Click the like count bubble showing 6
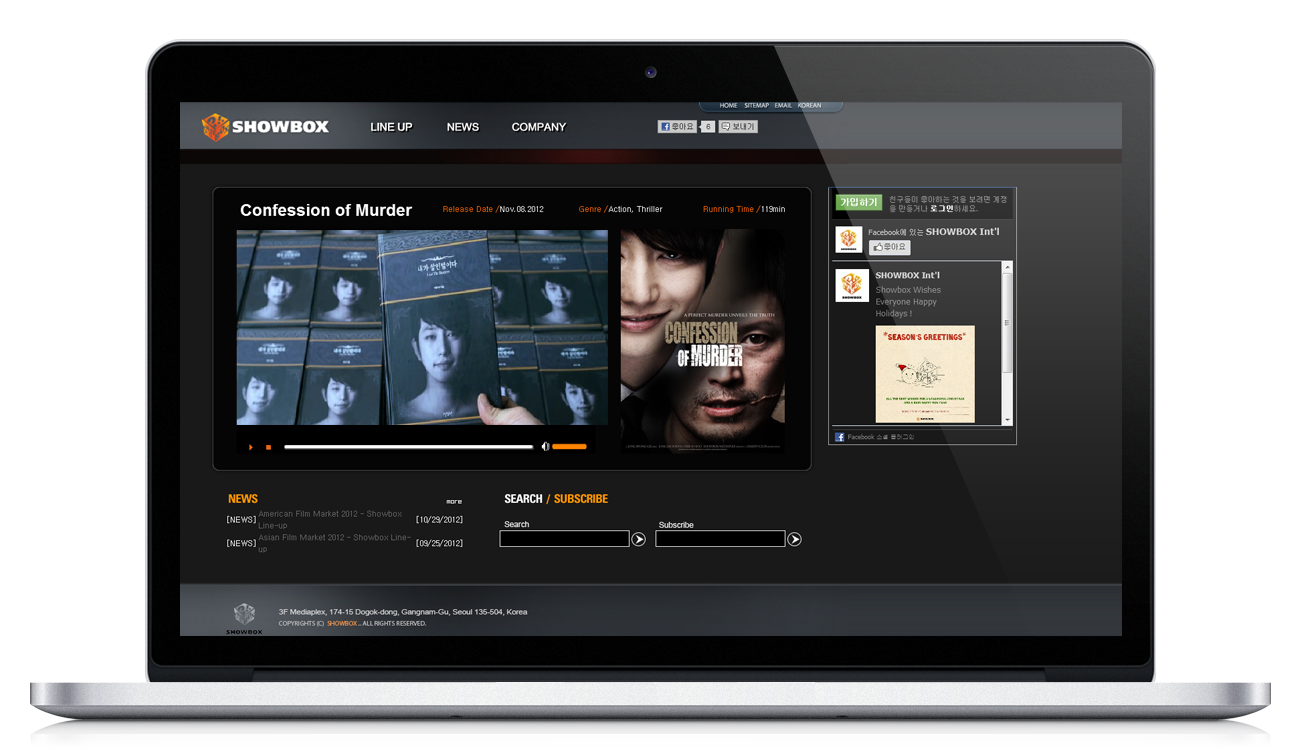 707,127
